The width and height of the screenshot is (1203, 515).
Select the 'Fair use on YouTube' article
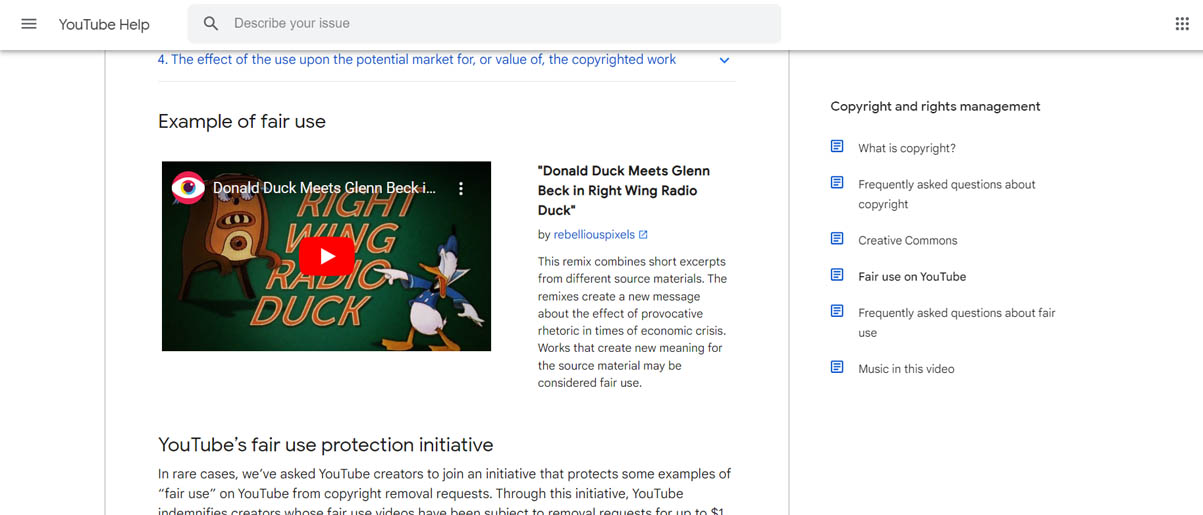pyautogui.click(x=912, y=276)
